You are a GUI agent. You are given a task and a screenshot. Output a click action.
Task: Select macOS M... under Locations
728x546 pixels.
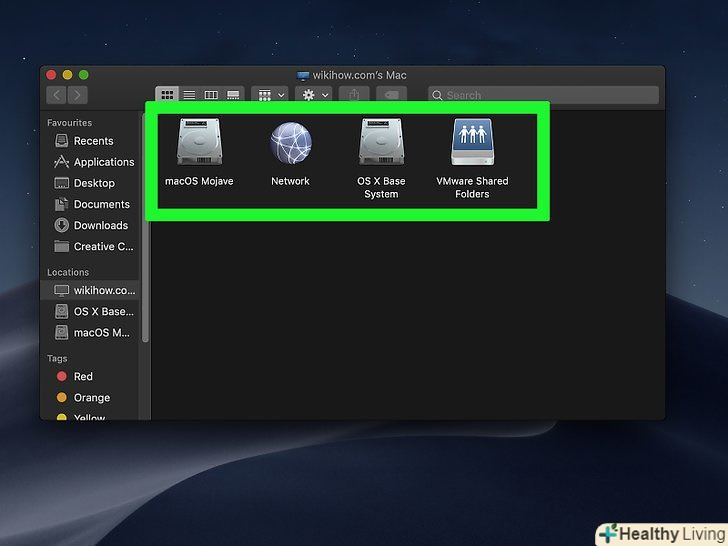92,332
